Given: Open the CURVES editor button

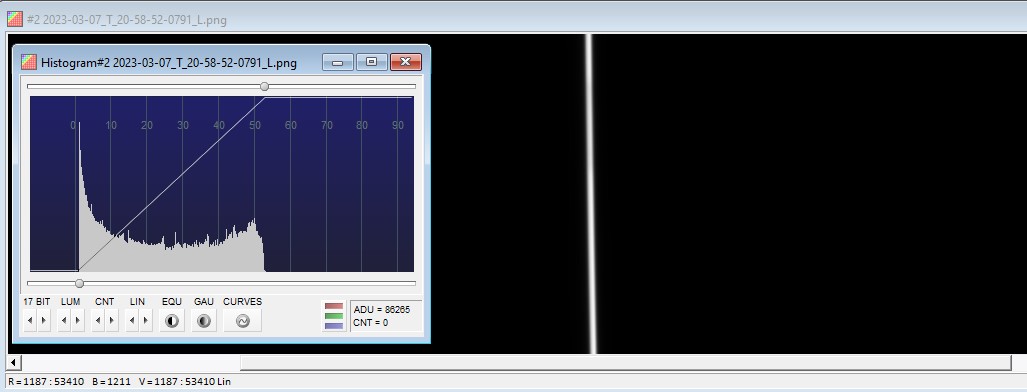Looking at the screenshot, I should [x=242, y=321].
